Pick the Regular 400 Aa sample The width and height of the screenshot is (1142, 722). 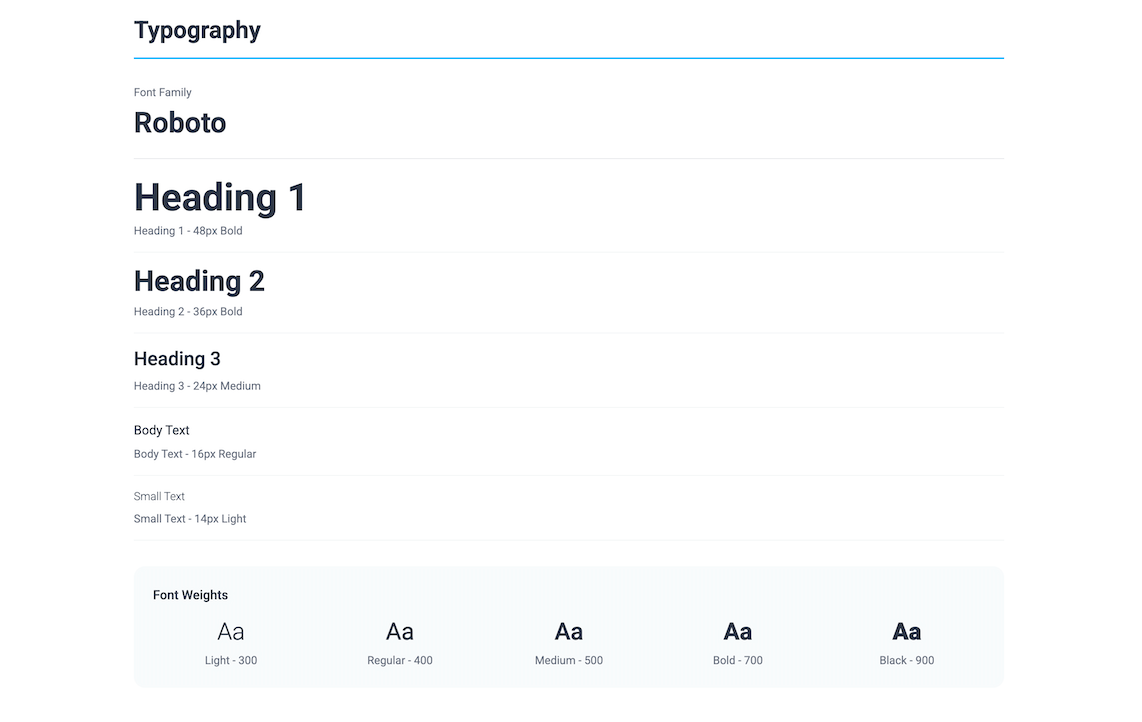pyautogui.click(x=400, y=632)
